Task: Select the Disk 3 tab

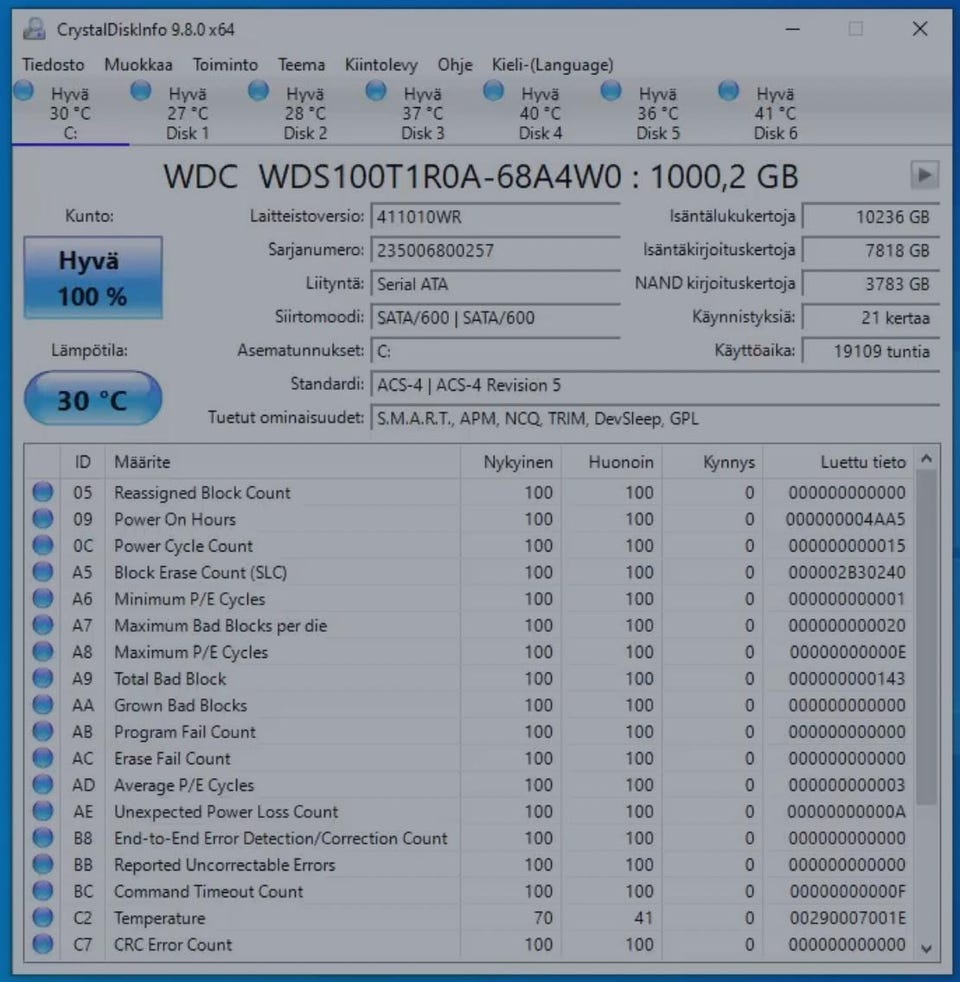Action: 423,112
